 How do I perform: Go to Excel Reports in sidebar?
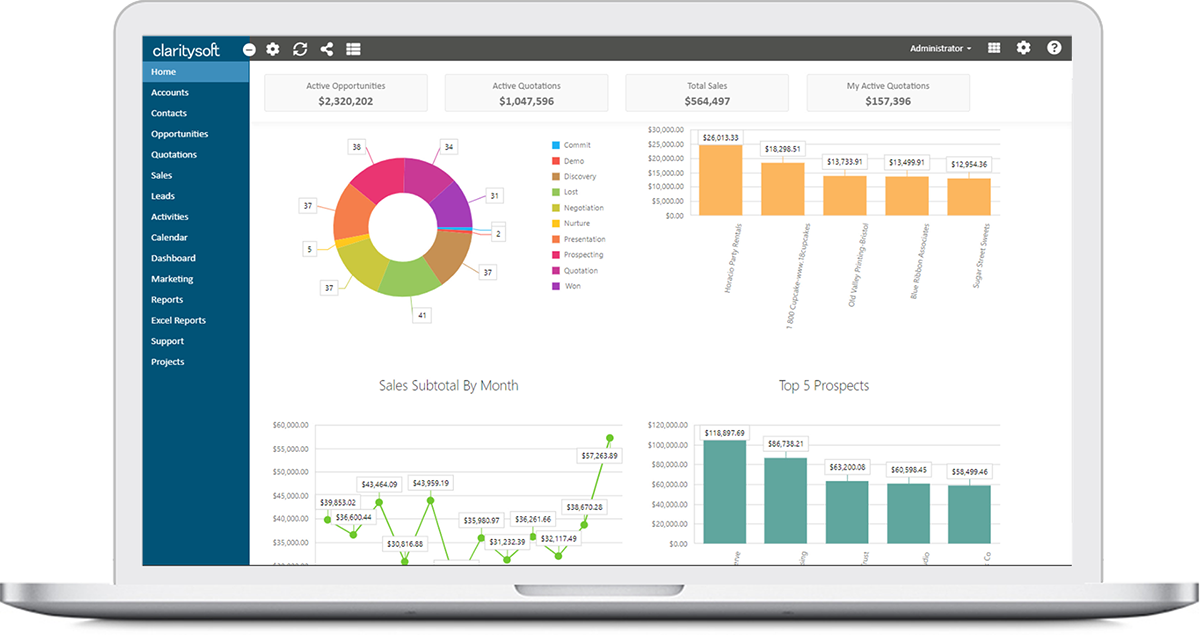(178, 321)
